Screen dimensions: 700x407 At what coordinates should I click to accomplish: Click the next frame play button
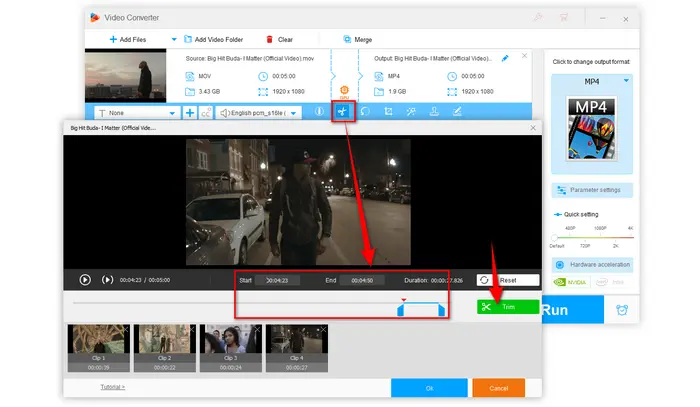pyautogui.click(x=107, y=280)
